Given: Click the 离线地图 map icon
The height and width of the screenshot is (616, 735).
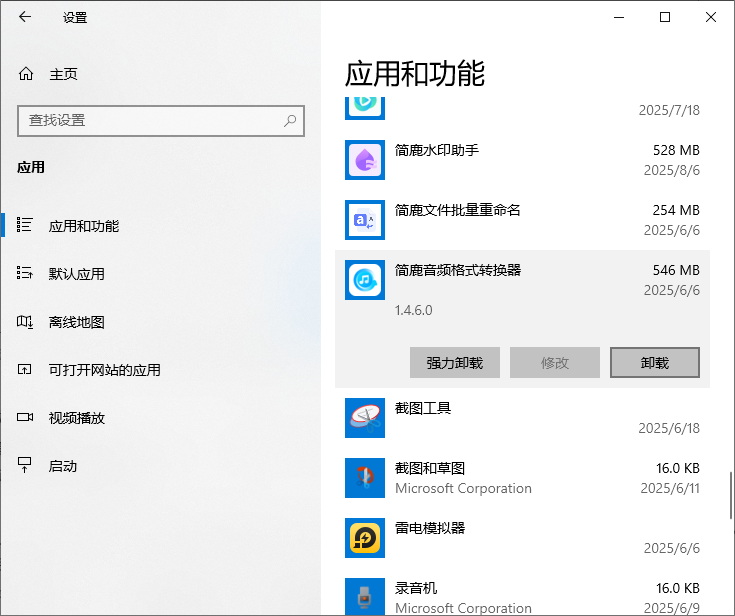Looking at the screenshot, I should [24, 322].
